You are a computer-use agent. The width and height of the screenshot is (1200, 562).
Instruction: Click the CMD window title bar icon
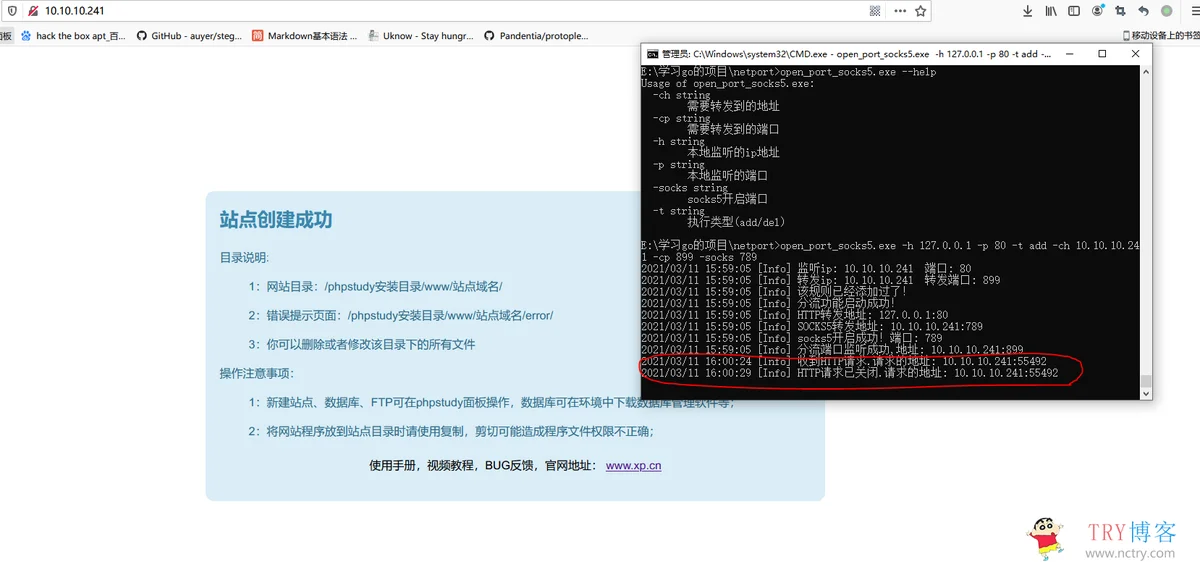click(652, 54)
